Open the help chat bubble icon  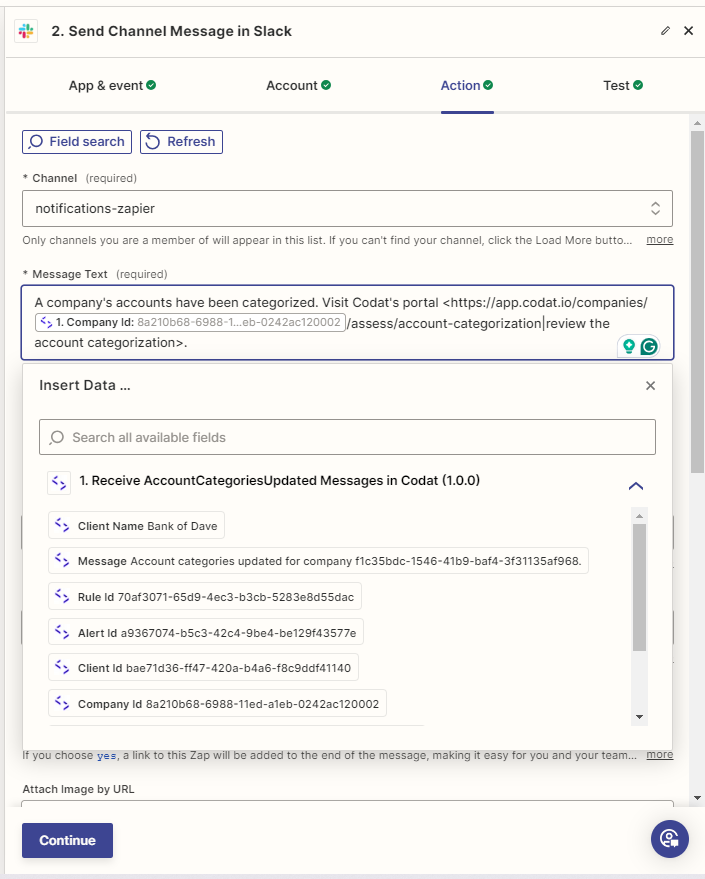point(669,839)
